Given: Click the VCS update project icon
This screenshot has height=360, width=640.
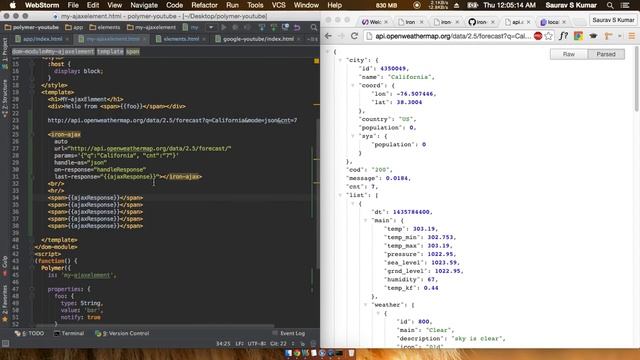Looking at the screenshot, I should click(262, 27).
